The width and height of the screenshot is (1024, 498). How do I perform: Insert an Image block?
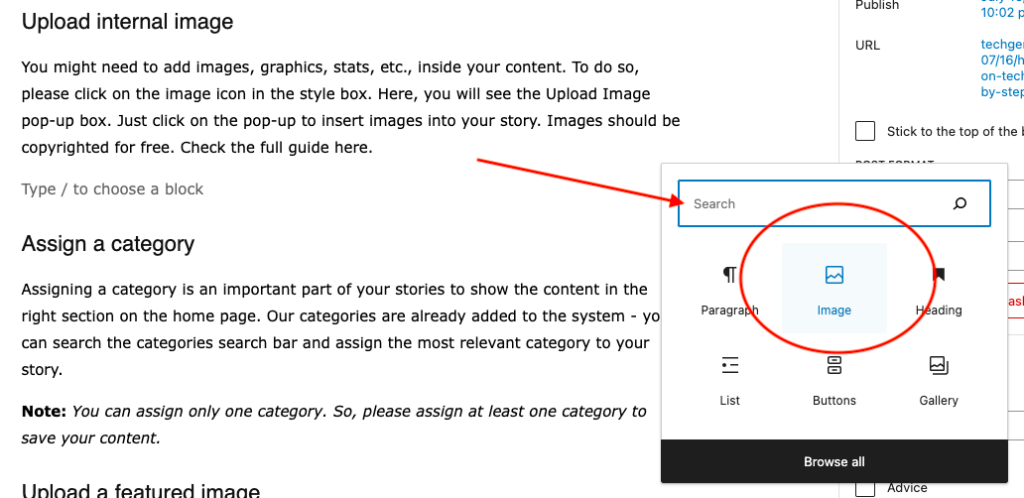(834, 288)
